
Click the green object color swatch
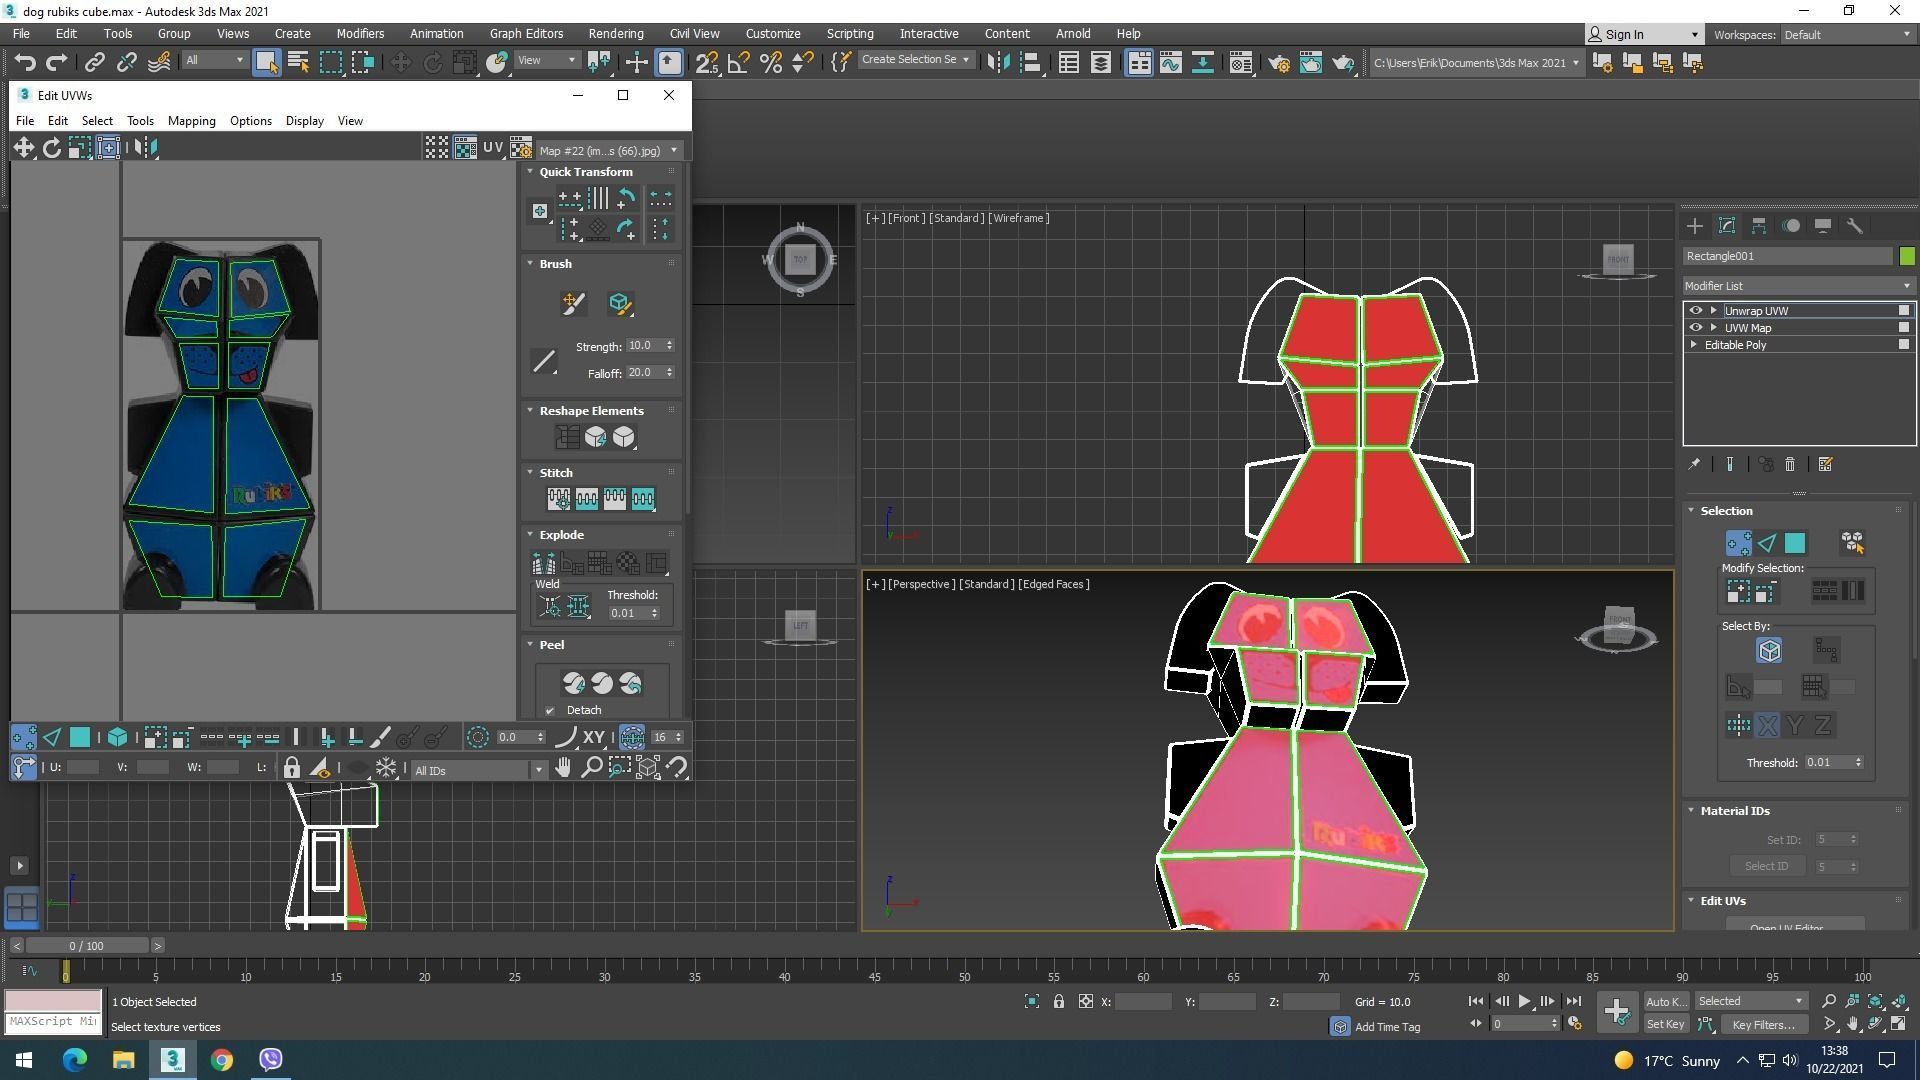click(x=1907, y=257)
